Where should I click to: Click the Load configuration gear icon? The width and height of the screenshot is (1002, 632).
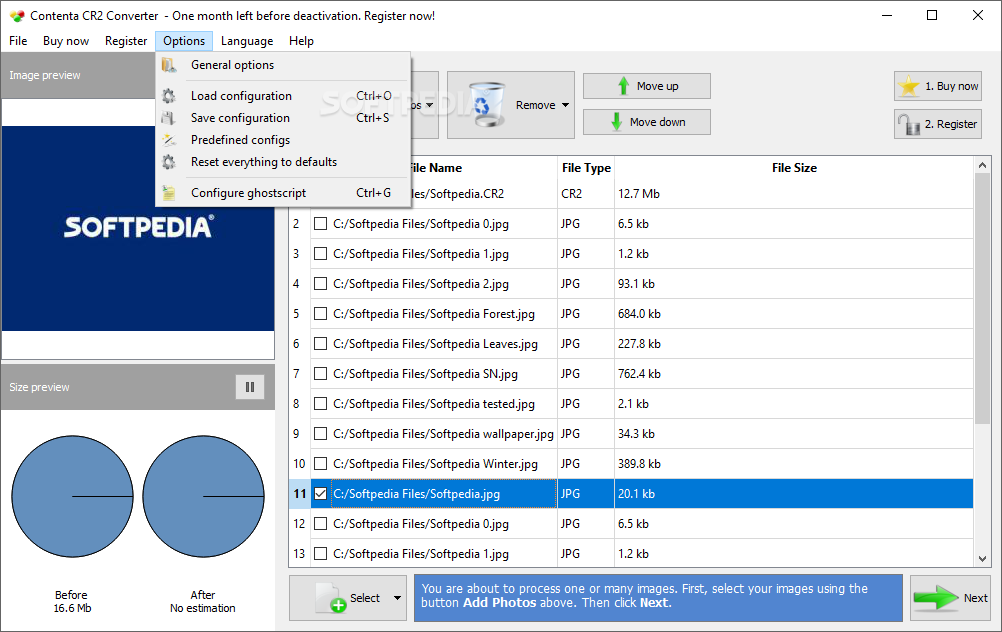[169, 96]
